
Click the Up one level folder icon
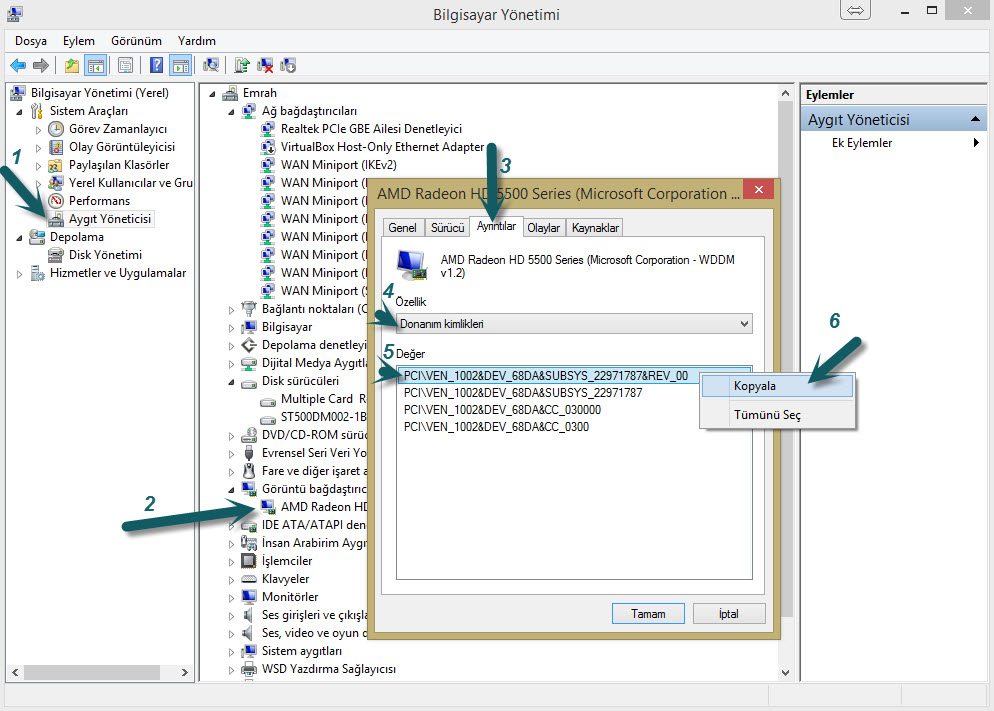click(x=72, y=65)
